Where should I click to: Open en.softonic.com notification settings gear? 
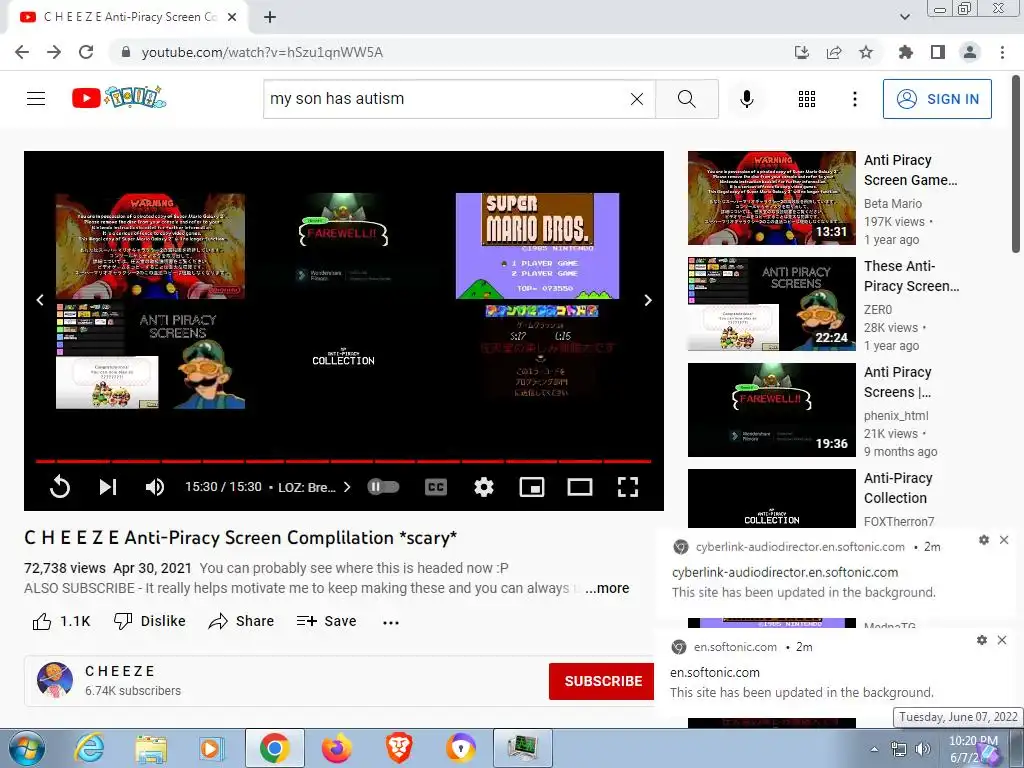click(x=982, y=640)
